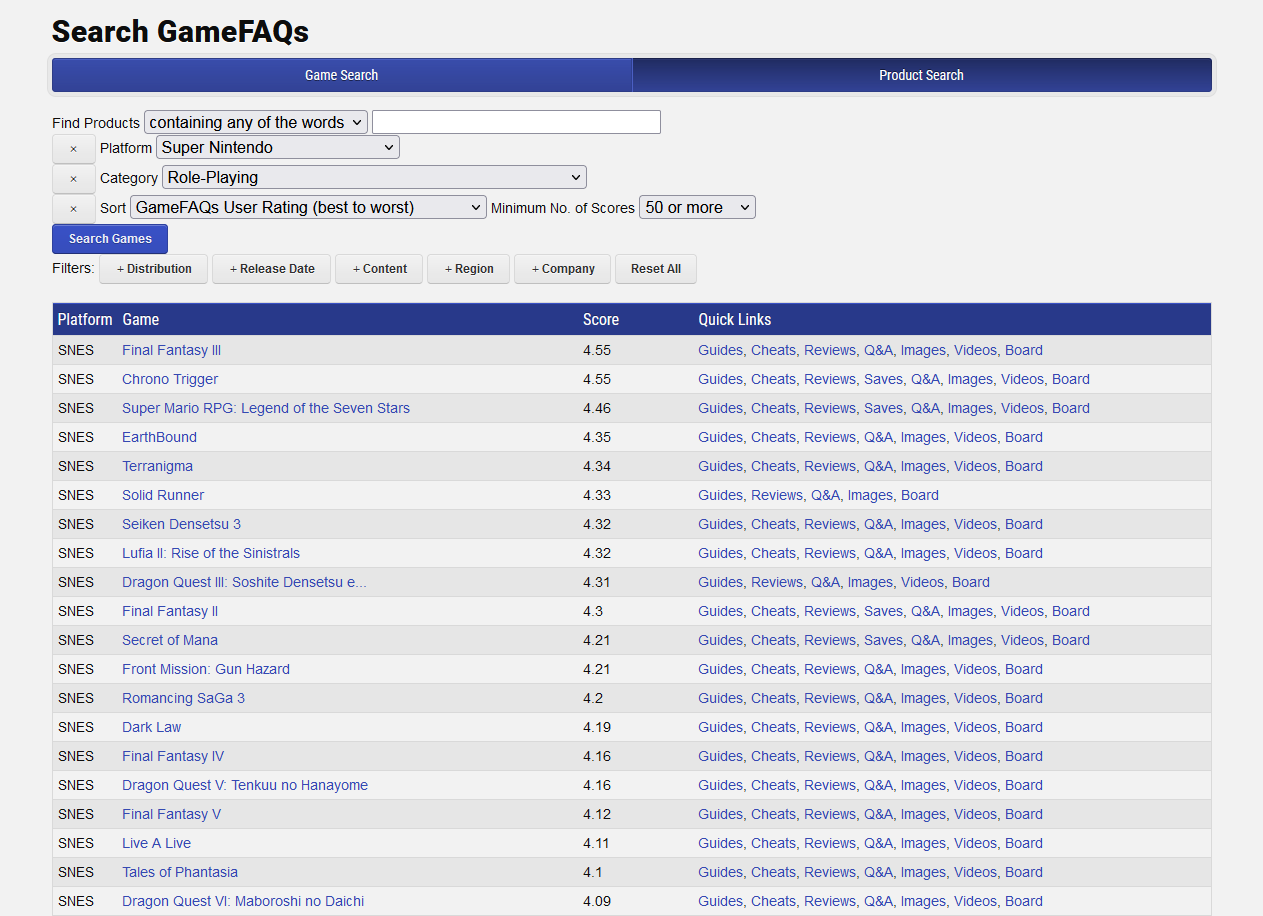1263x916 pixels.
Task: Open the Final Fantasy II game link
Action: click(170, 611)
